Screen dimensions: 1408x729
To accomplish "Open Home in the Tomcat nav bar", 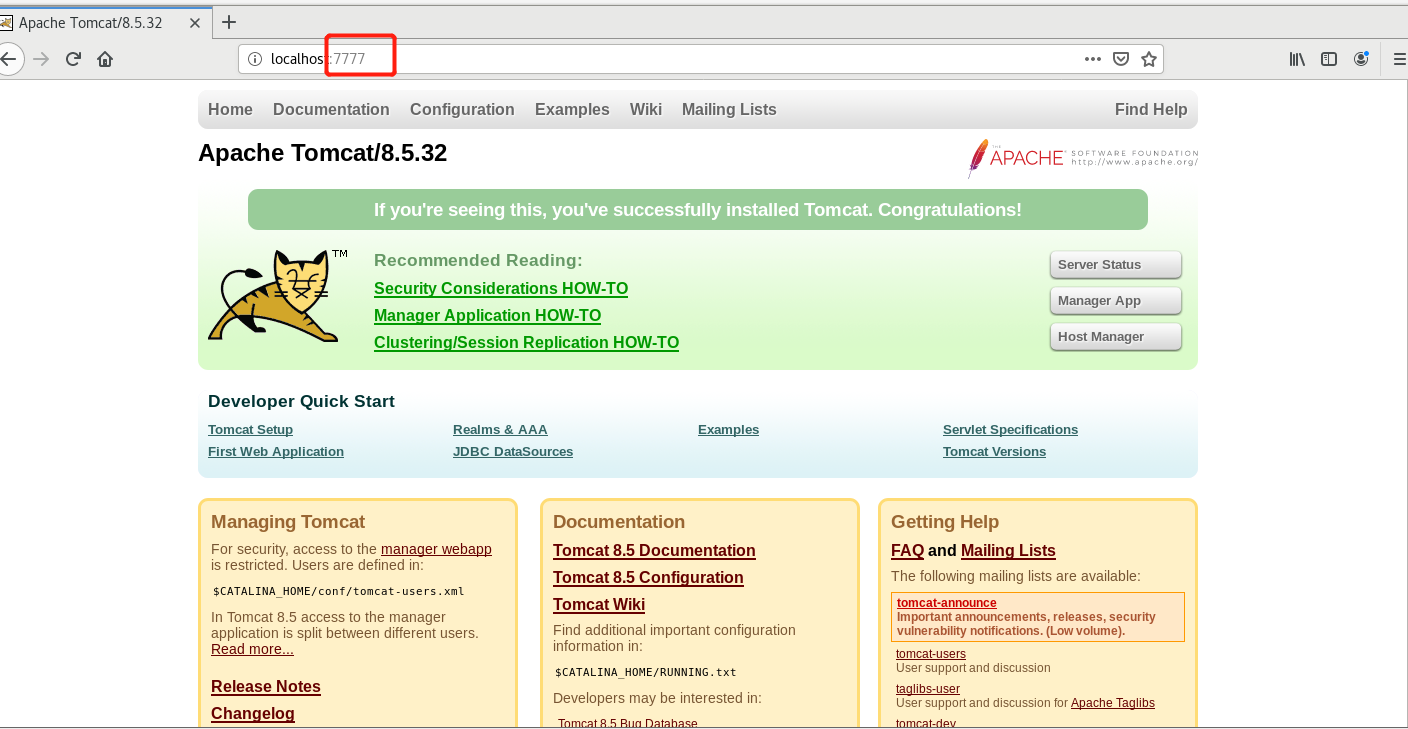I will coord(230,110).
